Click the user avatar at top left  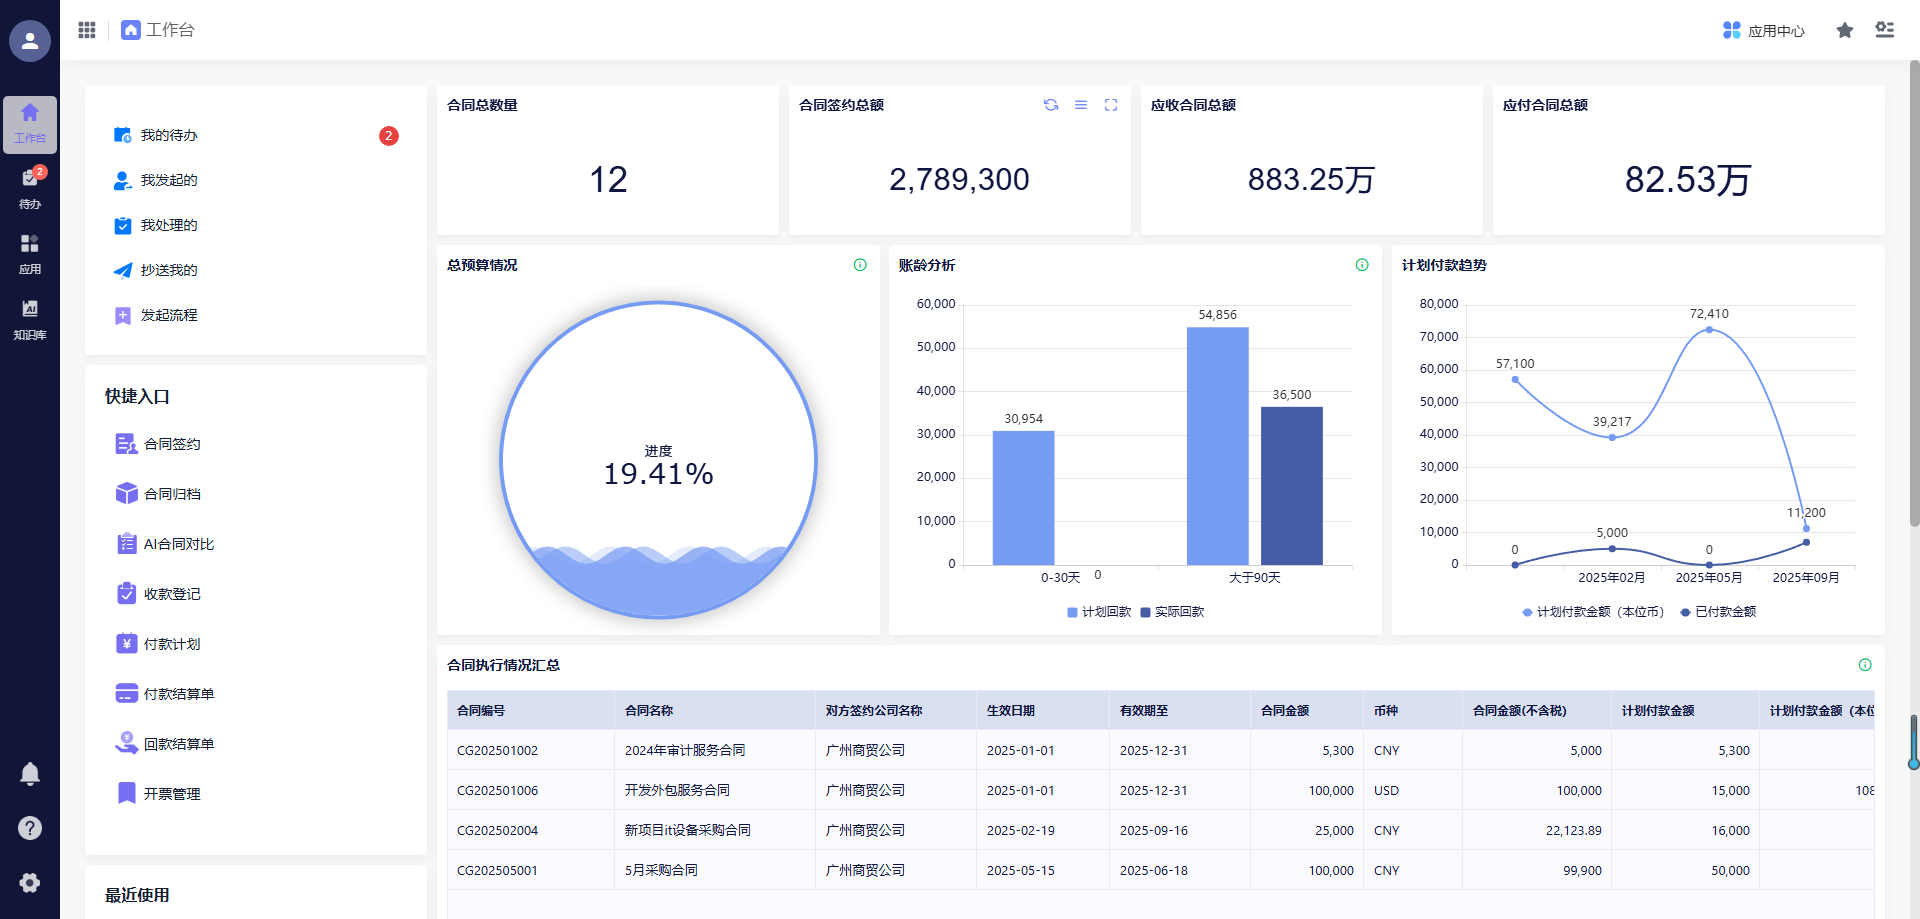tap(30, 41)
